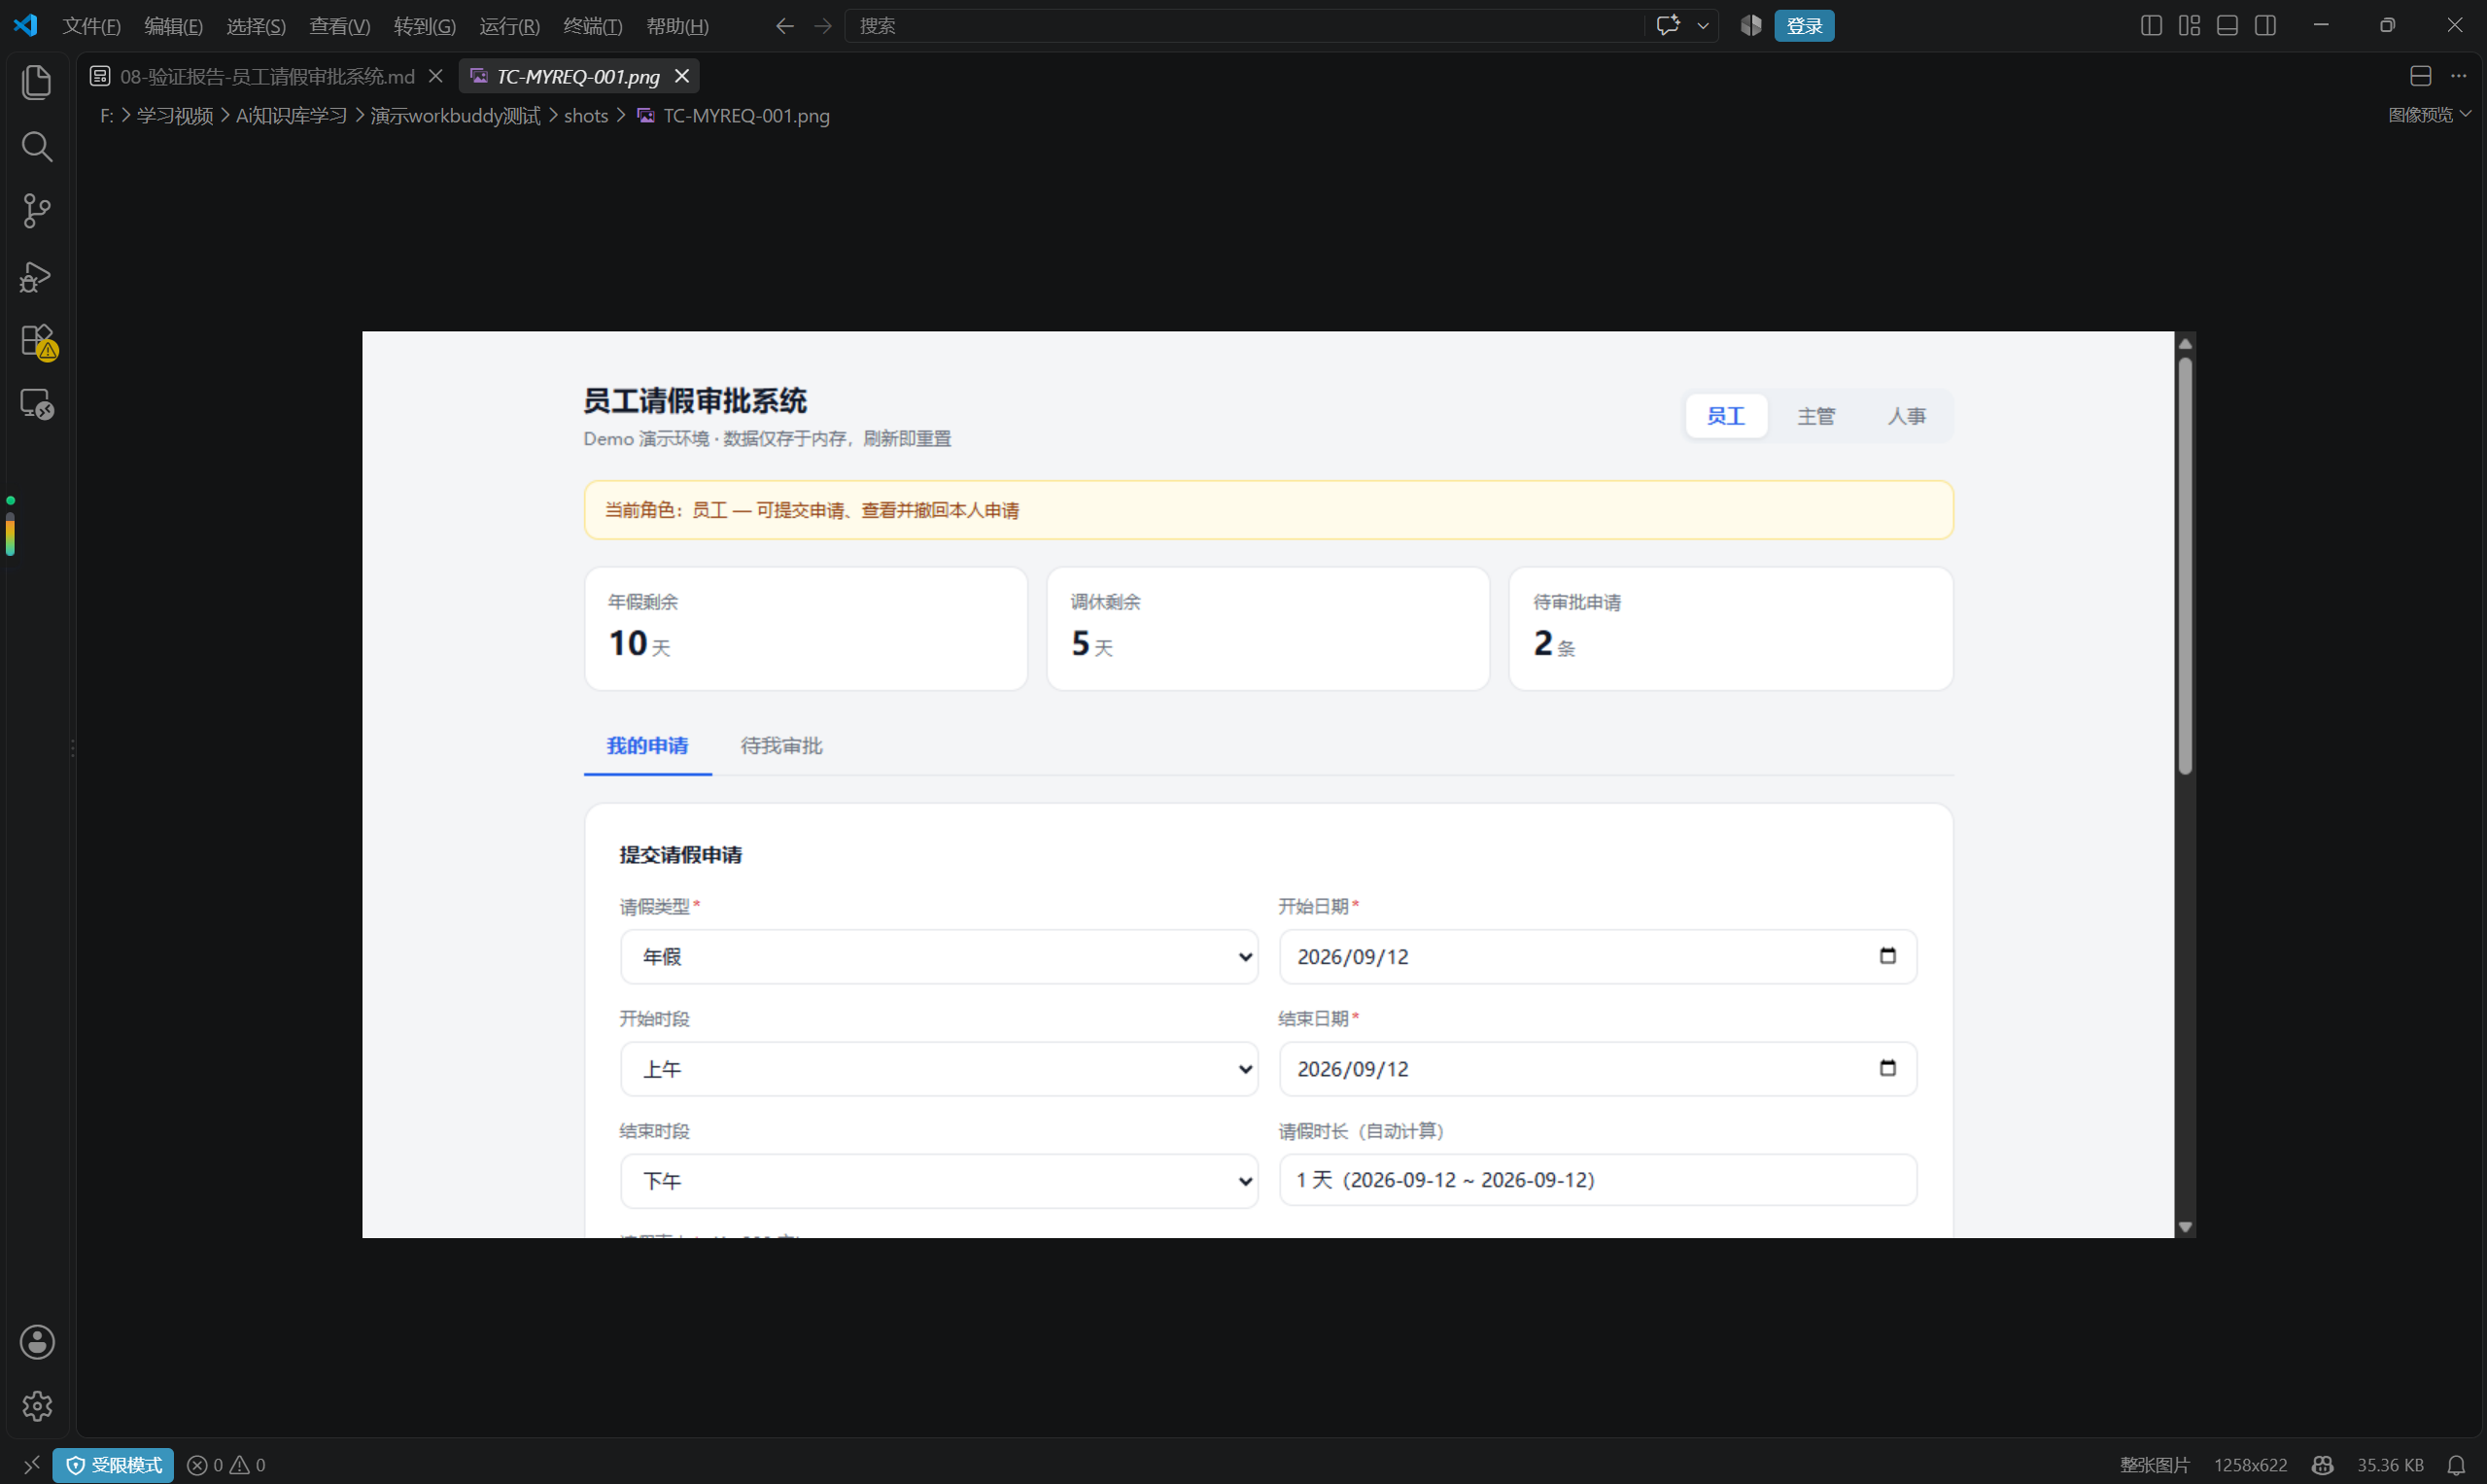
Task: Switch to the 08-验证报告-员工请假审批系统.md tab
Action: 266,76
